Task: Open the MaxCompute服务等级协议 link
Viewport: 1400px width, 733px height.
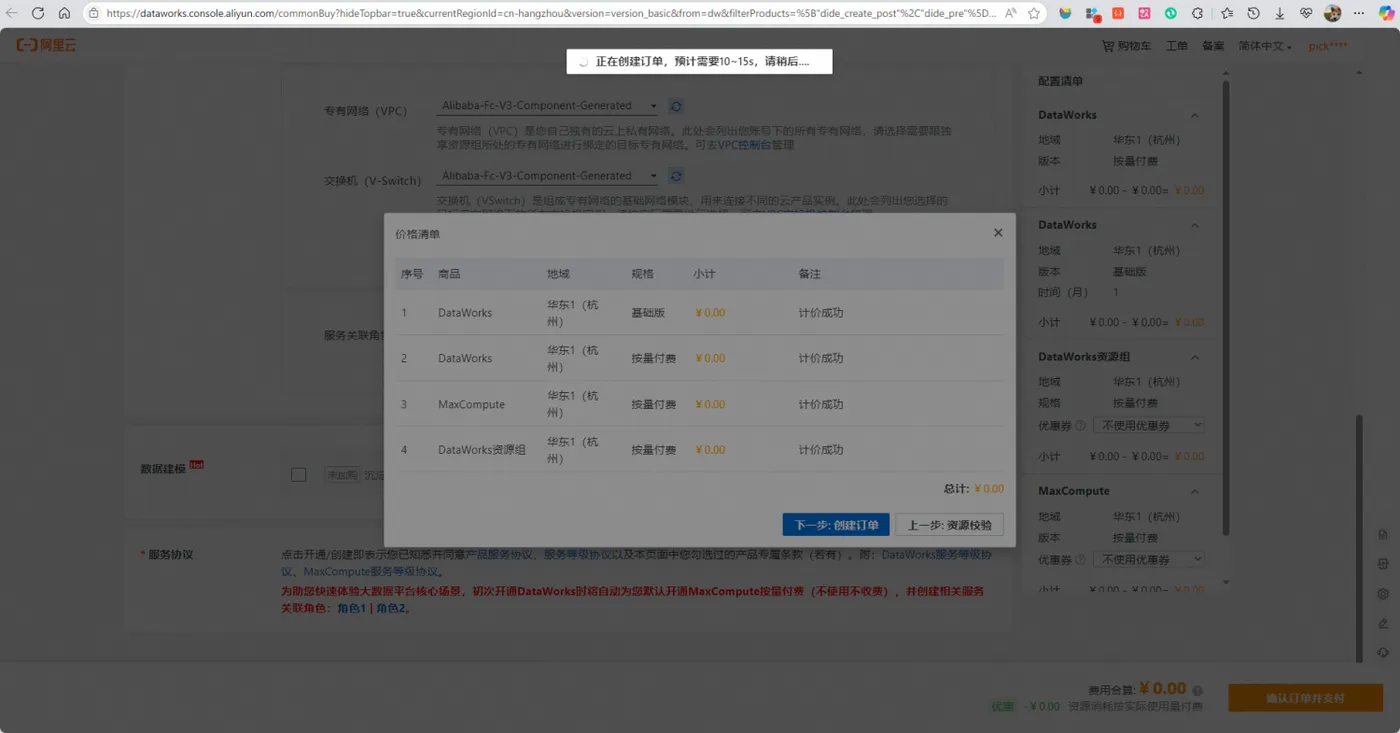Action: [371, 572]
